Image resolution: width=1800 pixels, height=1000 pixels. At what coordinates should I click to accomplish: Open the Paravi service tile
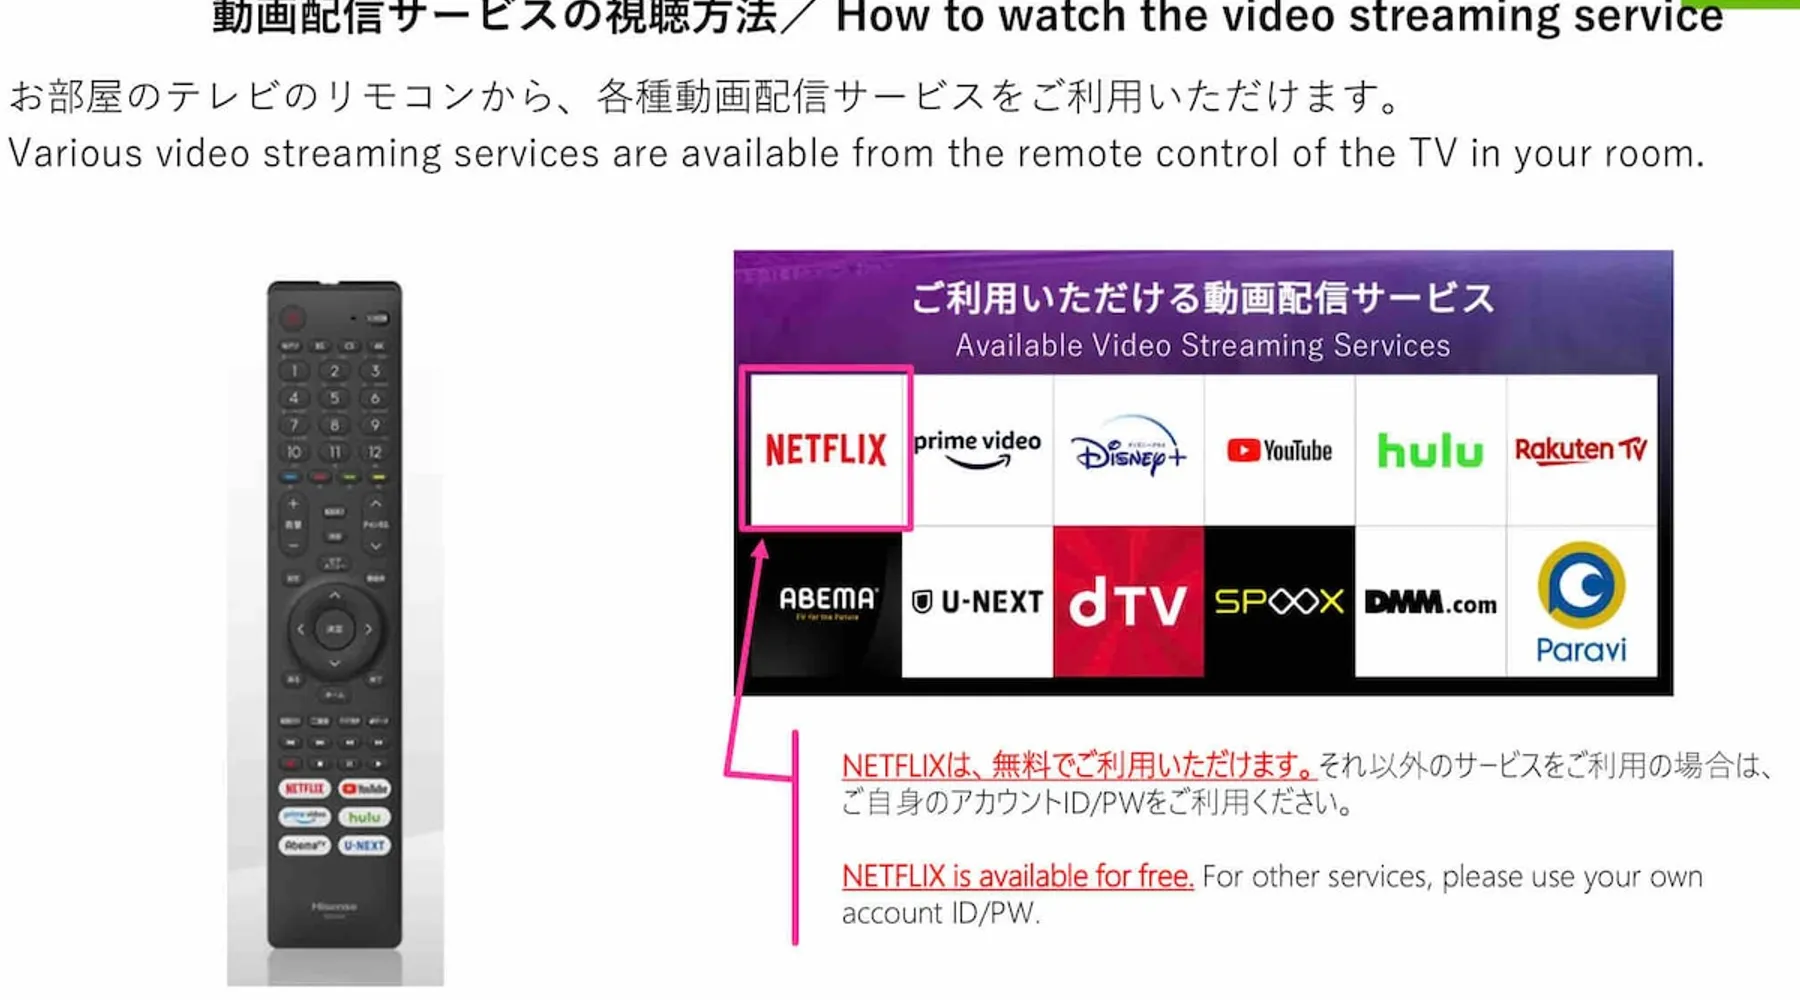1581,601
